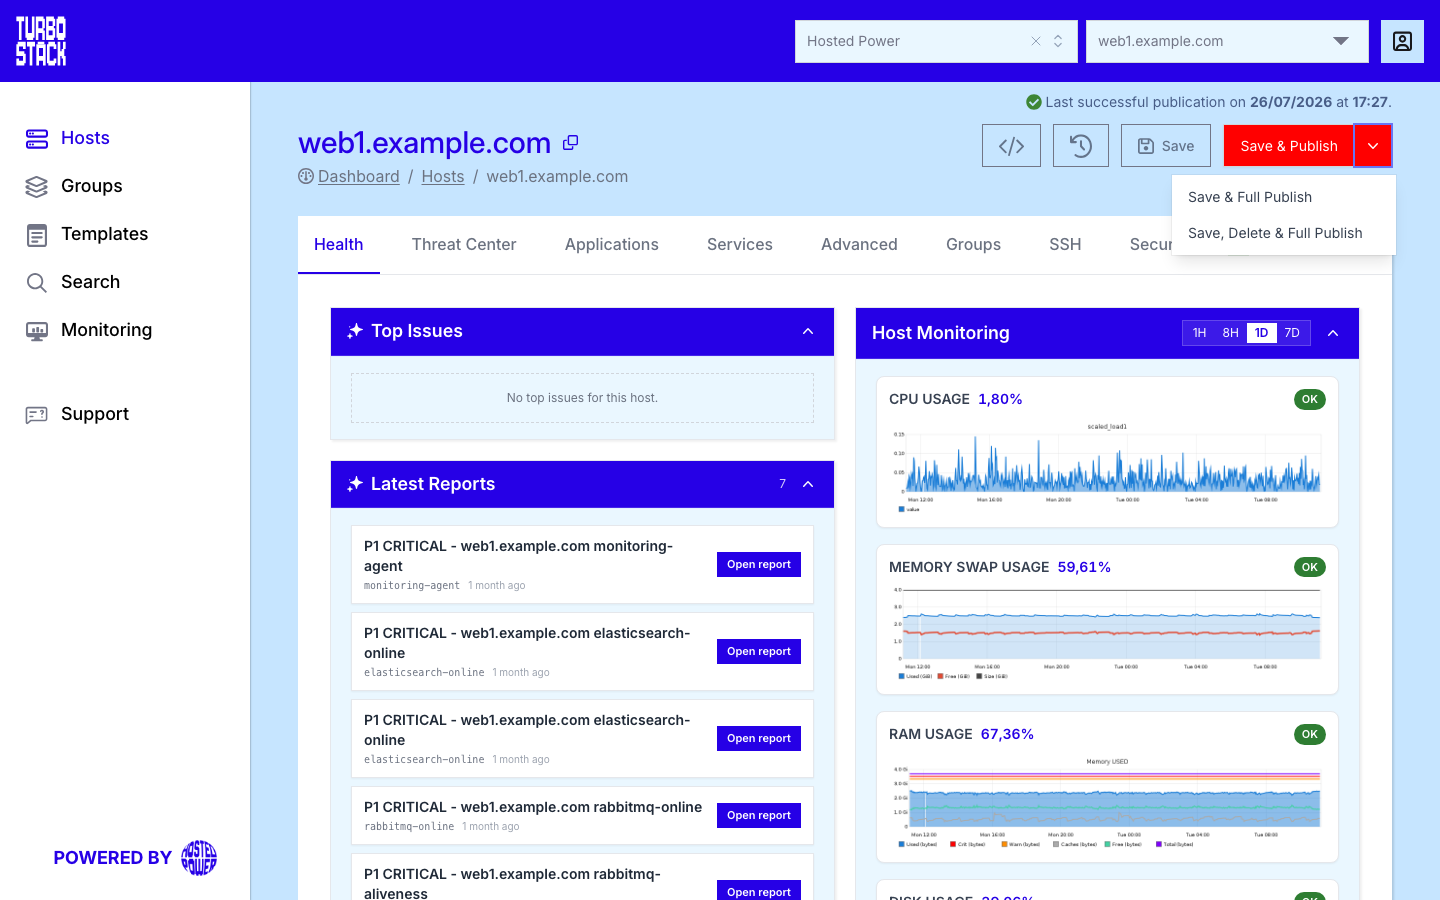Open Search in sidebar
Viewport: 1440px width, 900px height.
[x=72, y=282]
